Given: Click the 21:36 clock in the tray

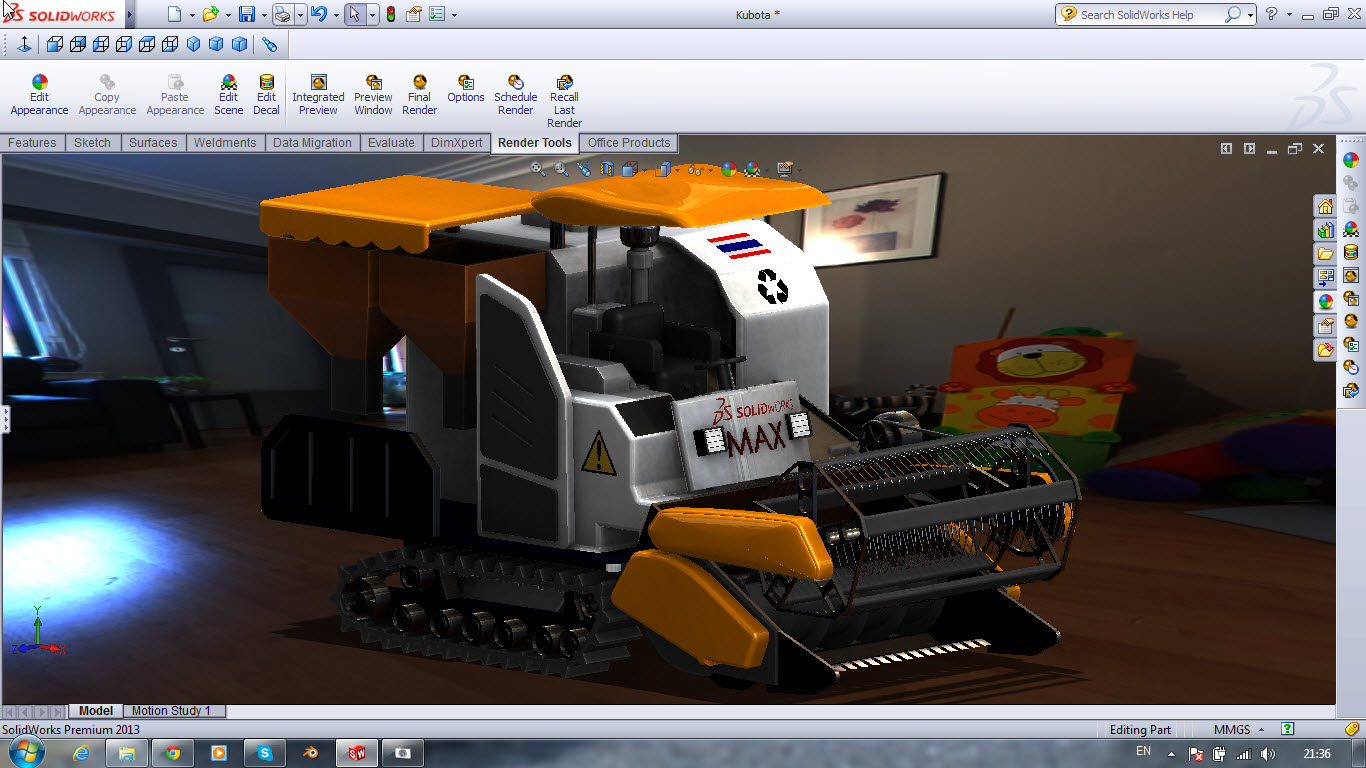Looking at the screenshot, I should pos(1317,753).
